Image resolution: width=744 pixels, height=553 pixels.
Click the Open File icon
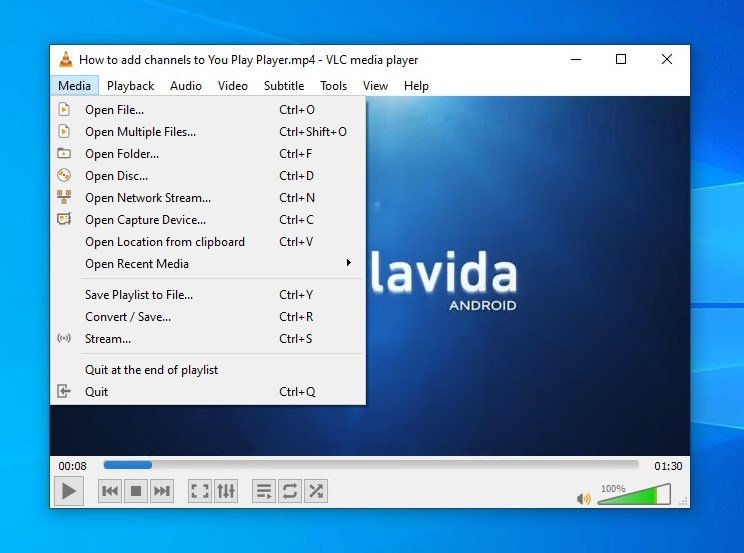64,109
